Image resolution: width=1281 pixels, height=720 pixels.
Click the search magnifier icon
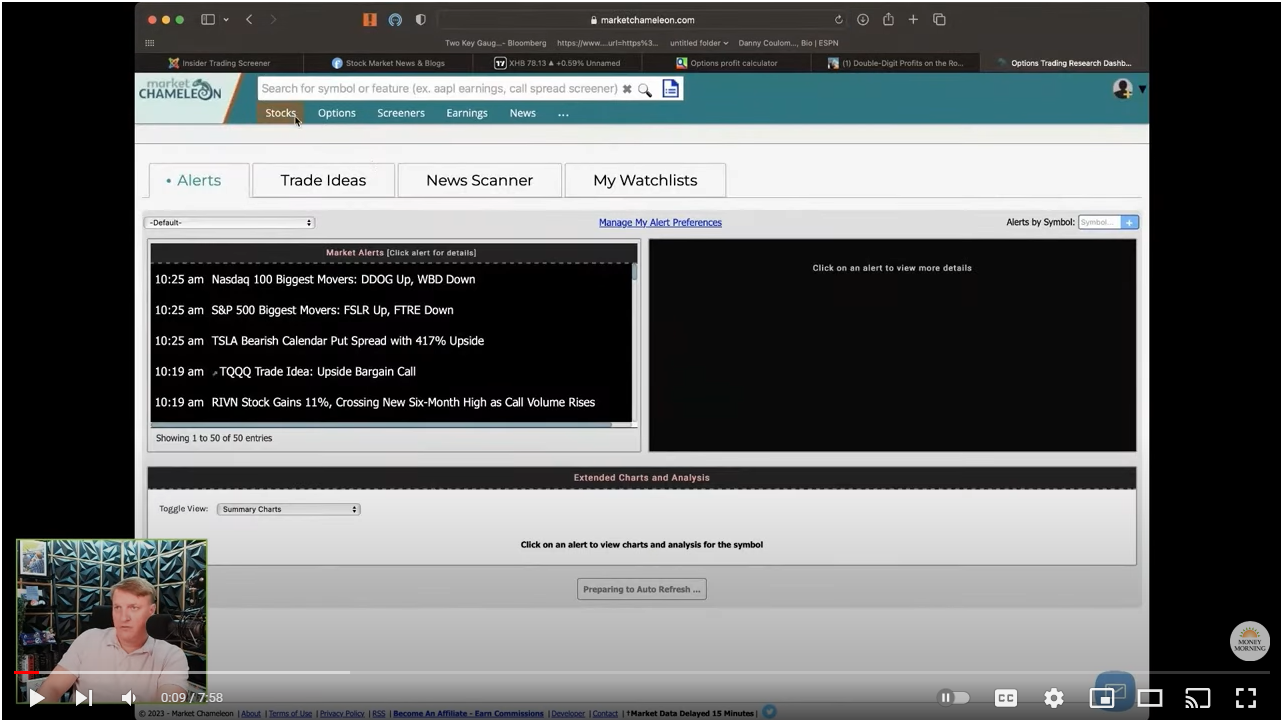click(645, 89)
